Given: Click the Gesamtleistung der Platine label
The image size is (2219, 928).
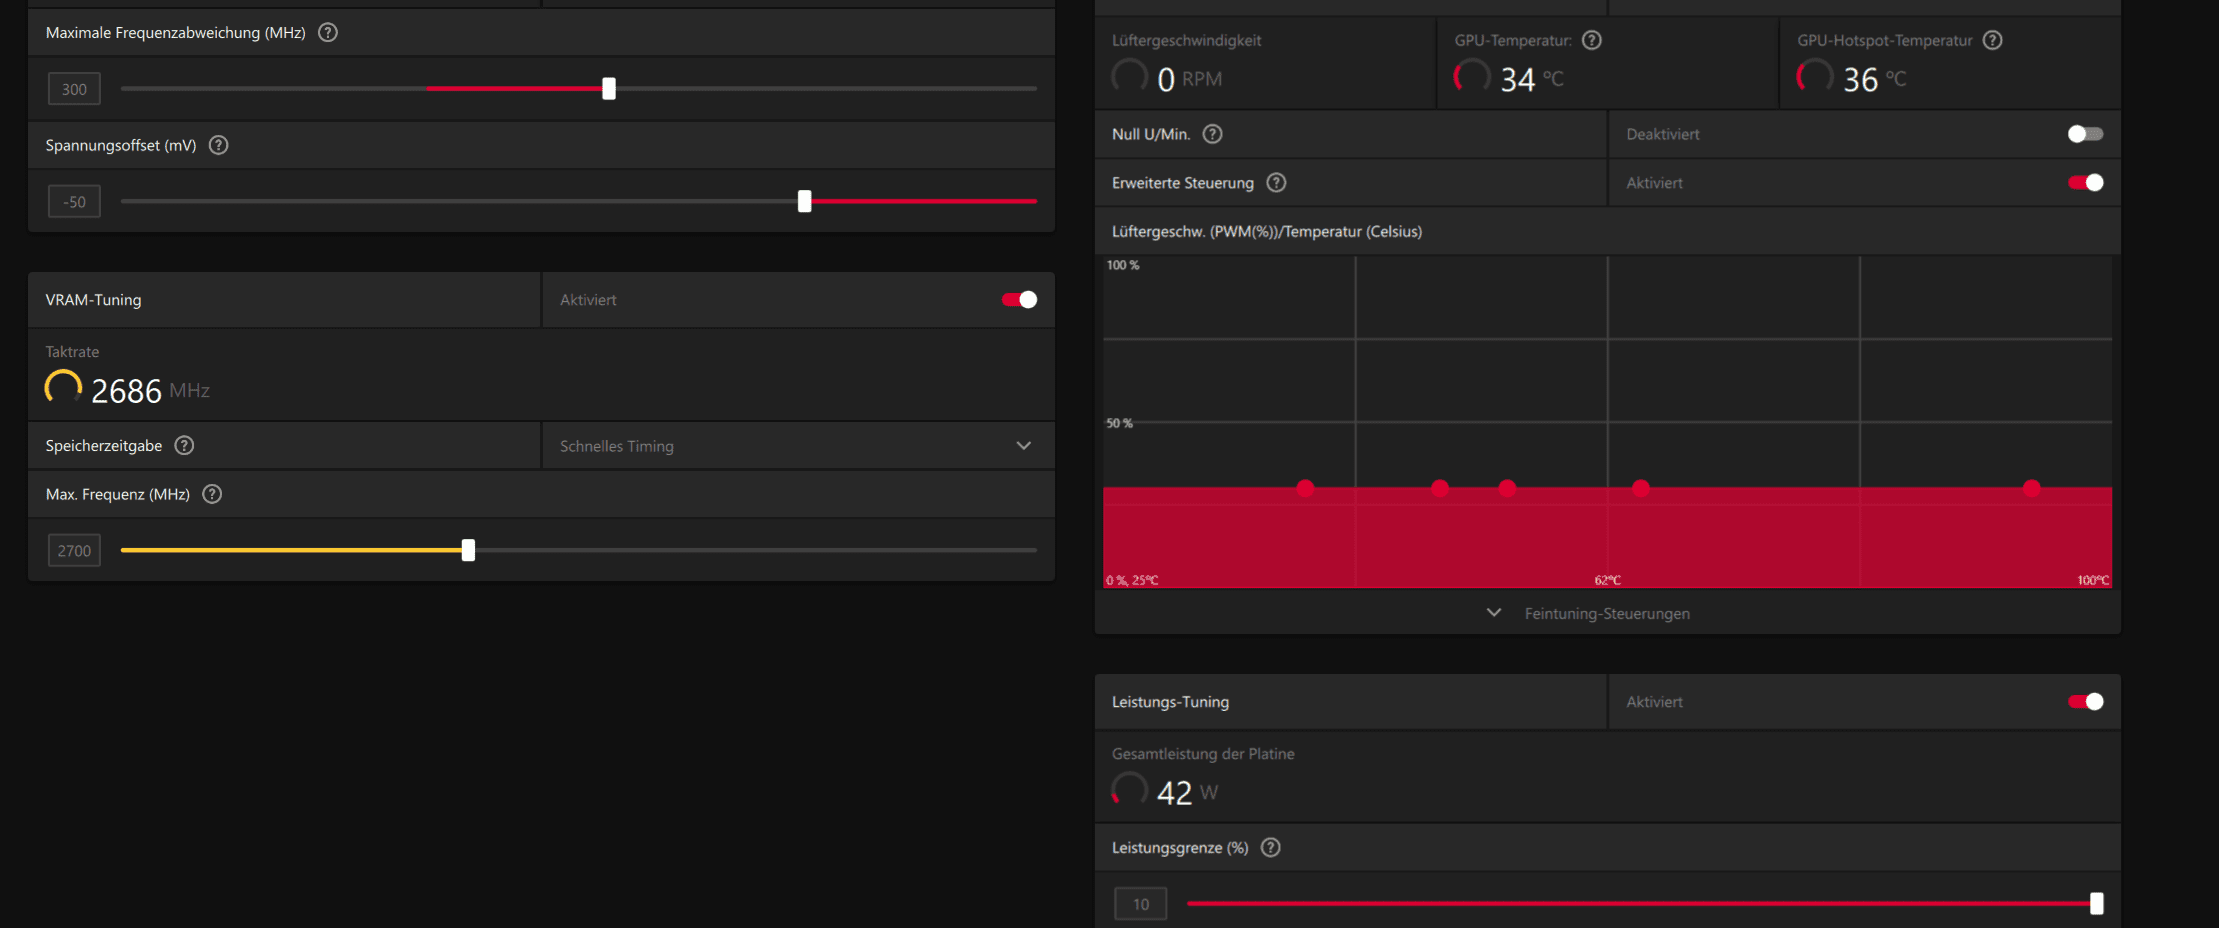Looking at the screenshot, I should 1203,754.
